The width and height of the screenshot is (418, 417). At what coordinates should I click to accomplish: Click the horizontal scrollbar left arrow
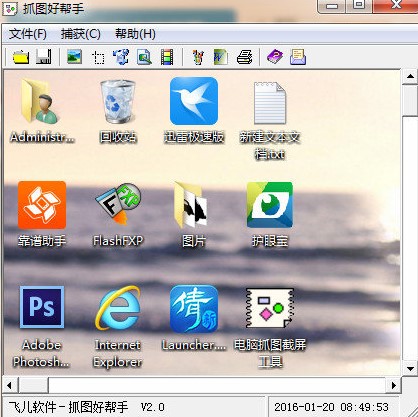point(9,386)
